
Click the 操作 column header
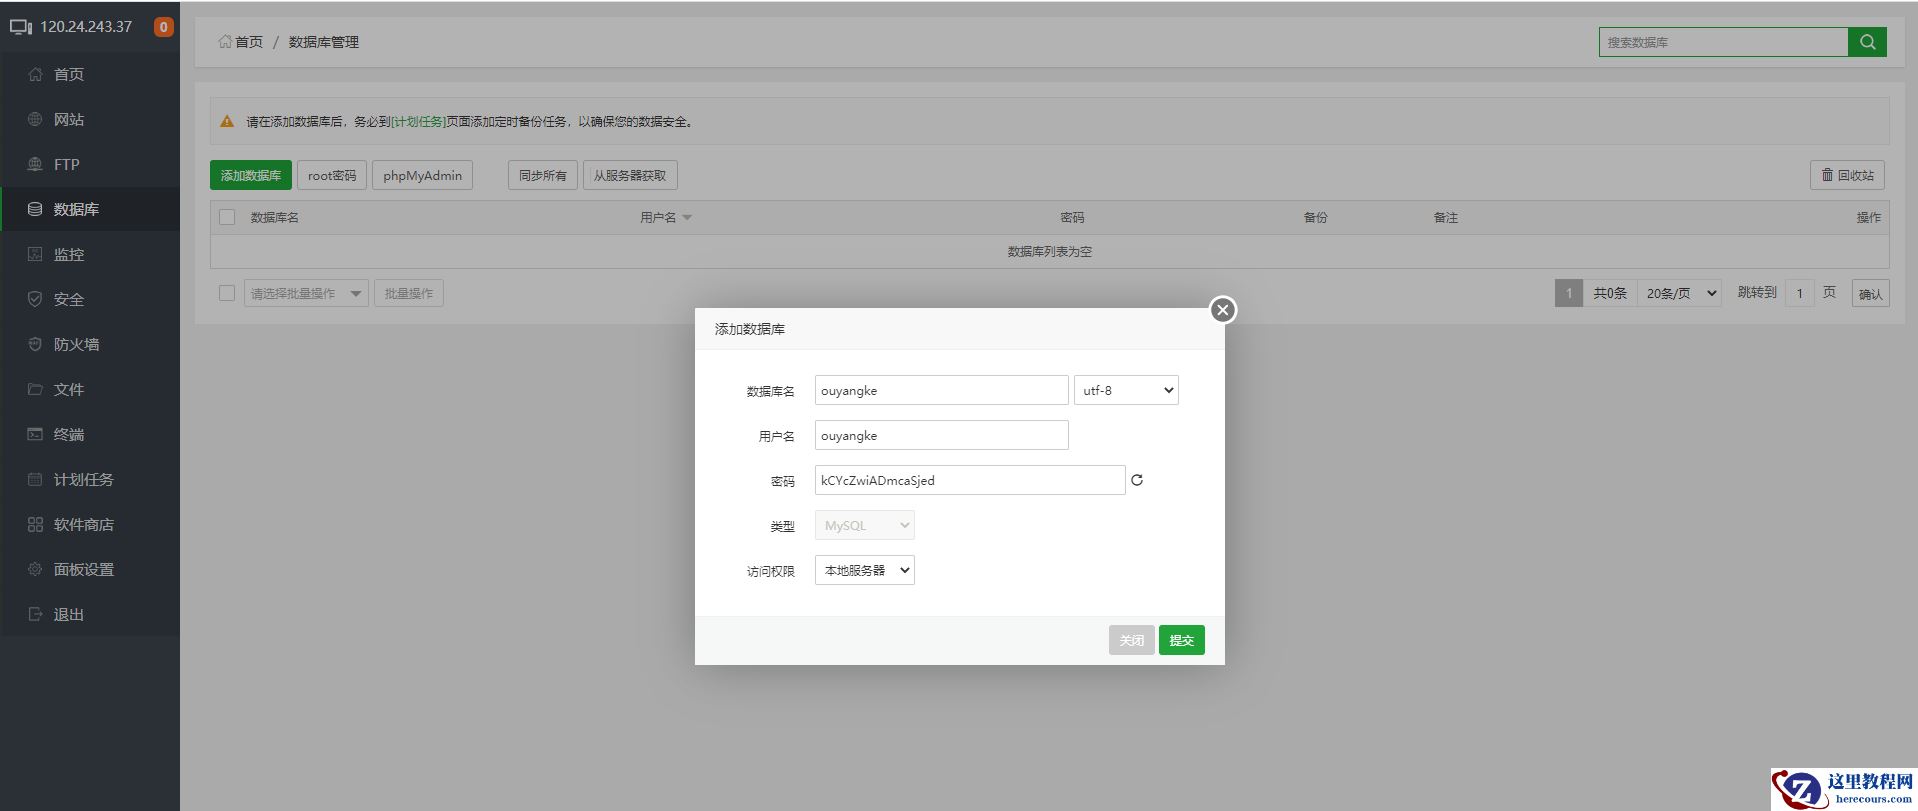1868,217
